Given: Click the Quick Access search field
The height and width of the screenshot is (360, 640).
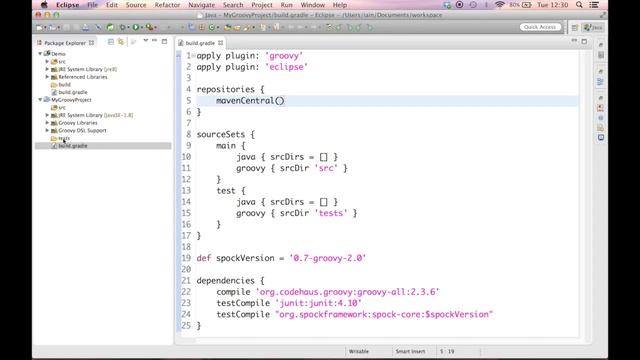Looking at the screenshot, I should click(x=540, y=27).
